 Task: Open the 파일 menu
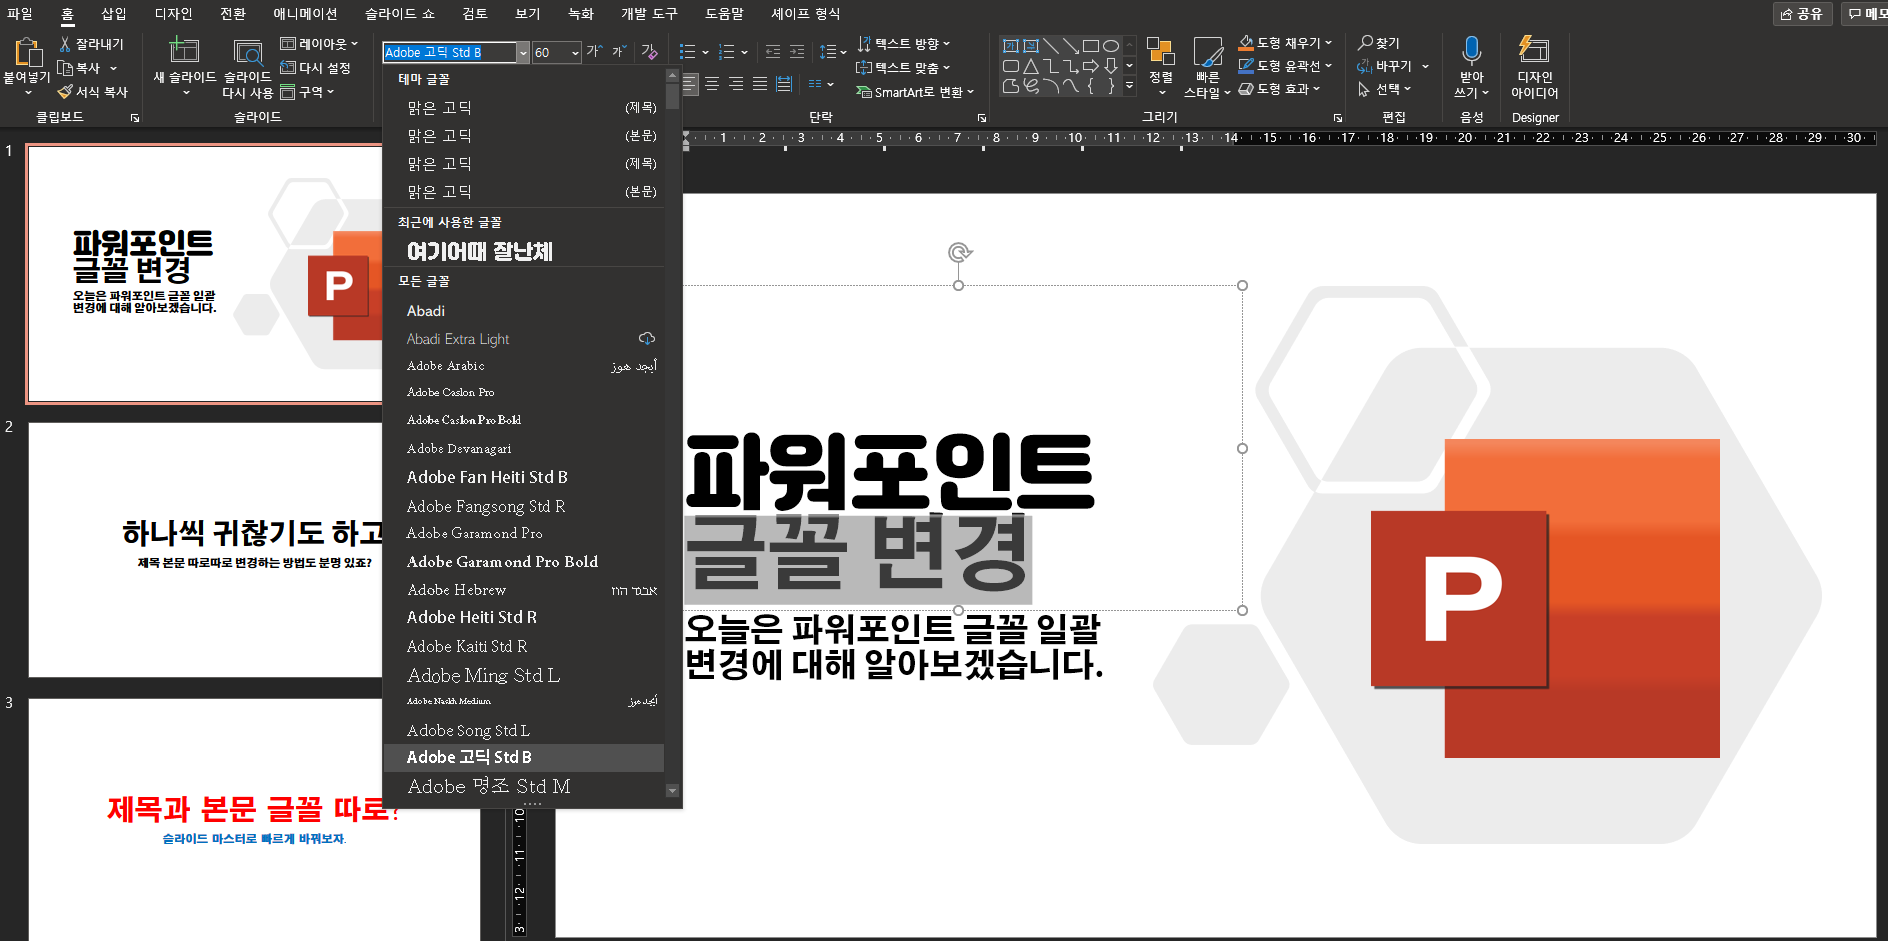20,13
